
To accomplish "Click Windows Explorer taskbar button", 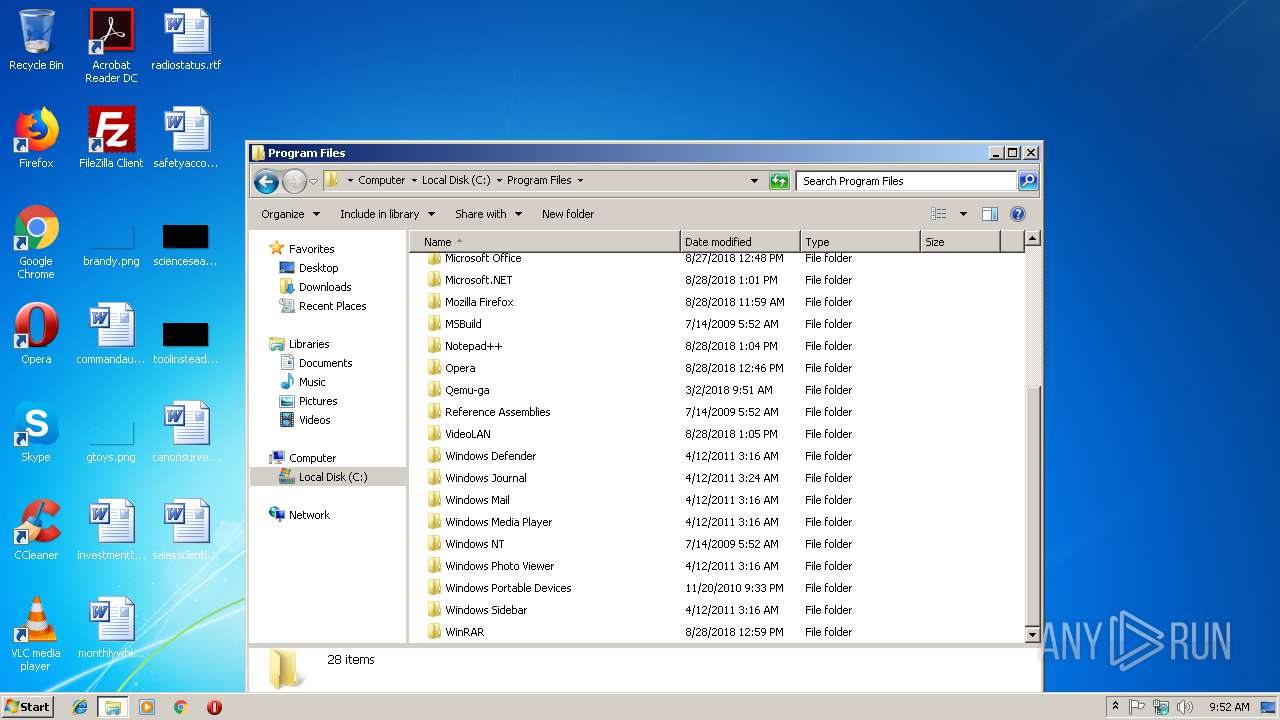I will tap(113, 707).
